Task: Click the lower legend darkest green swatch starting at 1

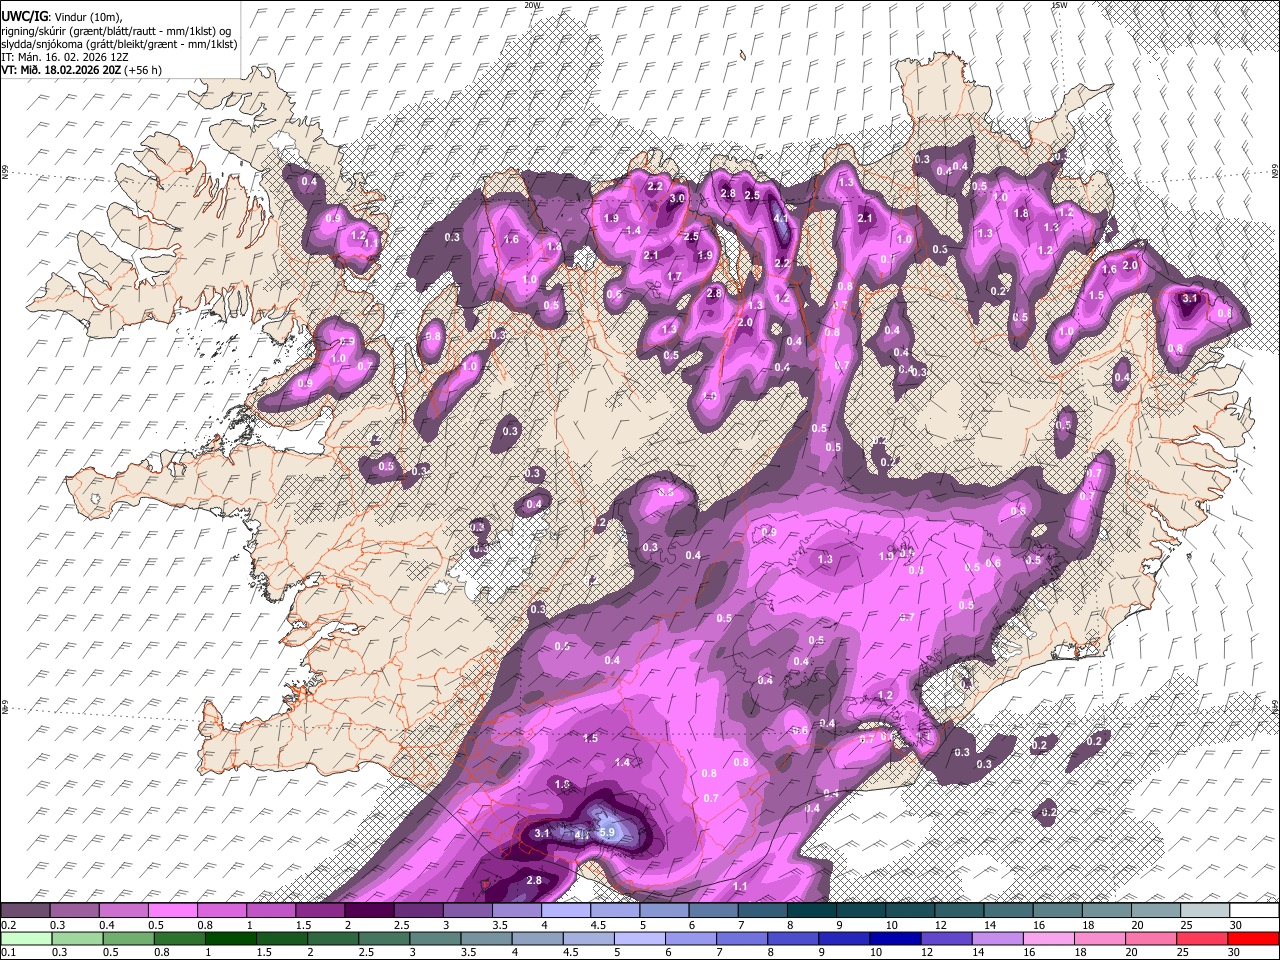Action: [x=231, y=938]
